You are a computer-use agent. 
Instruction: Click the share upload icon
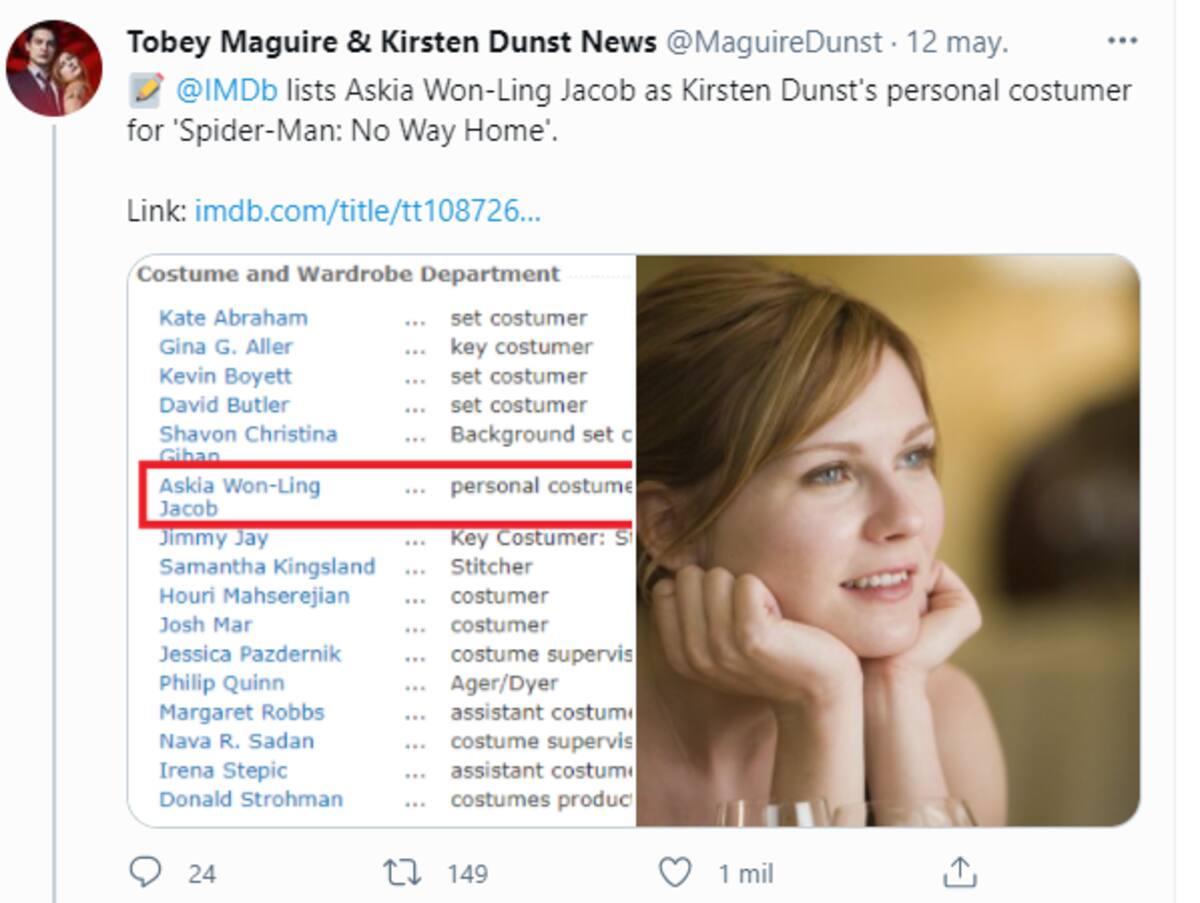(x=959, y=872)
